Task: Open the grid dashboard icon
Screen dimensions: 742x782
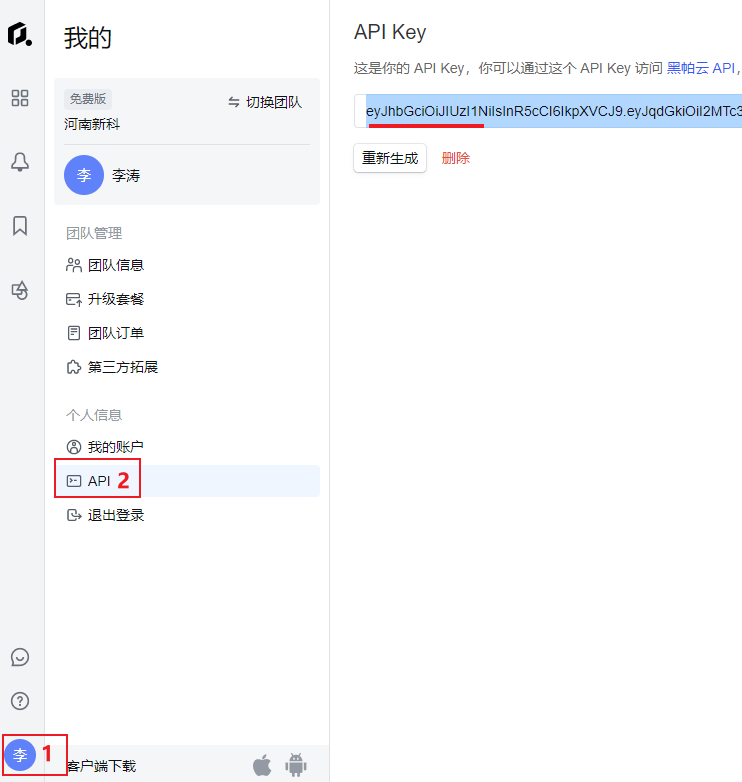Action: 20,98
